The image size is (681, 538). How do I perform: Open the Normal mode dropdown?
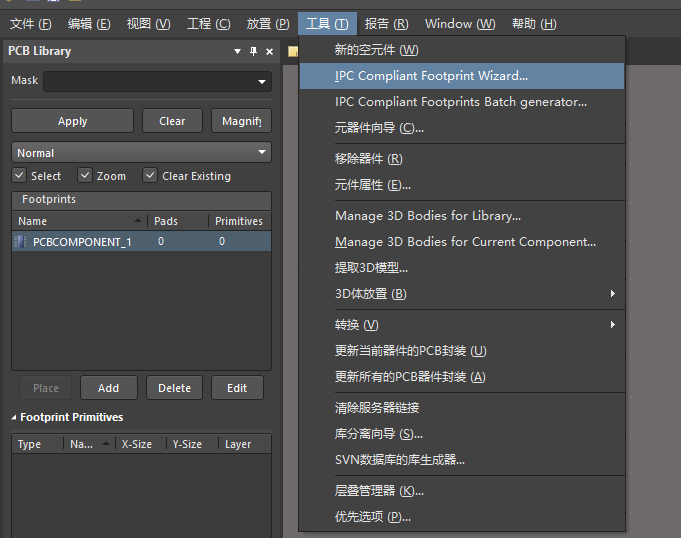[142, 152]
